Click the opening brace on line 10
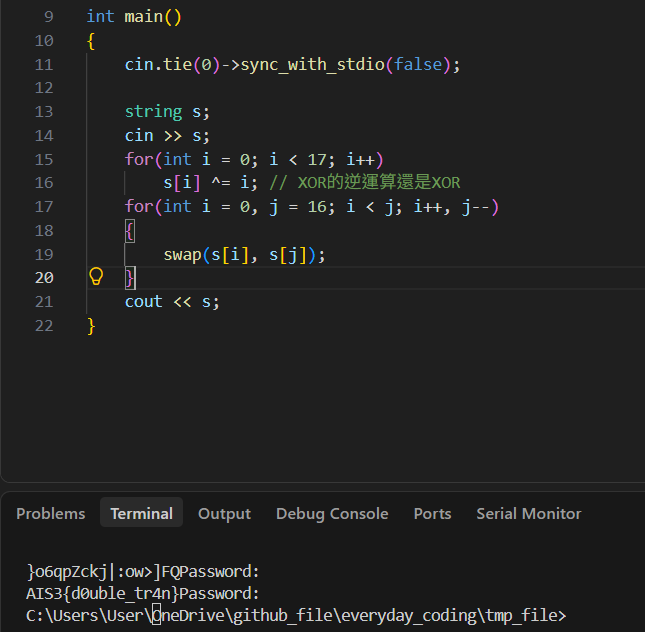 pos(91,41)
